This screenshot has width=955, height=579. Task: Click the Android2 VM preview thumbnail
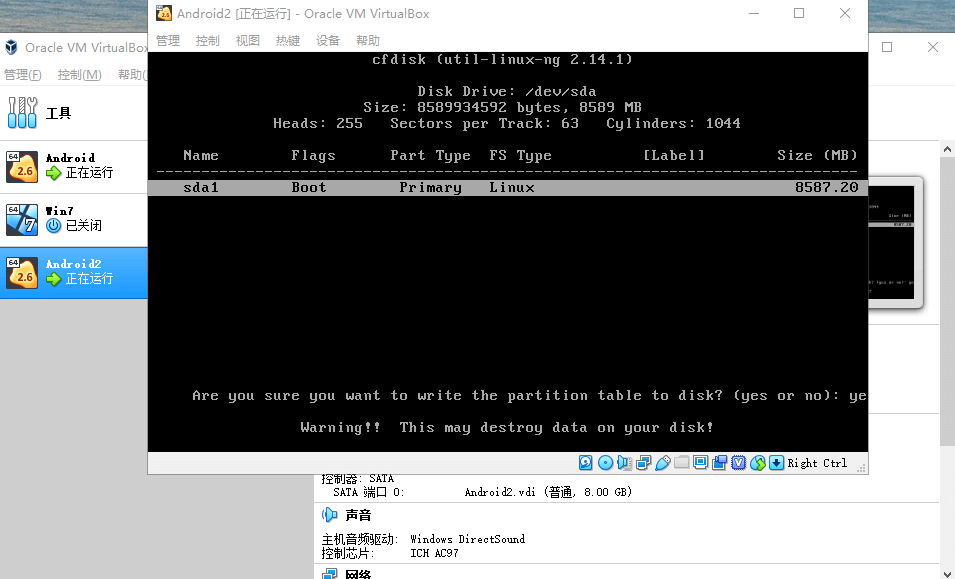(x=894, y=242)
